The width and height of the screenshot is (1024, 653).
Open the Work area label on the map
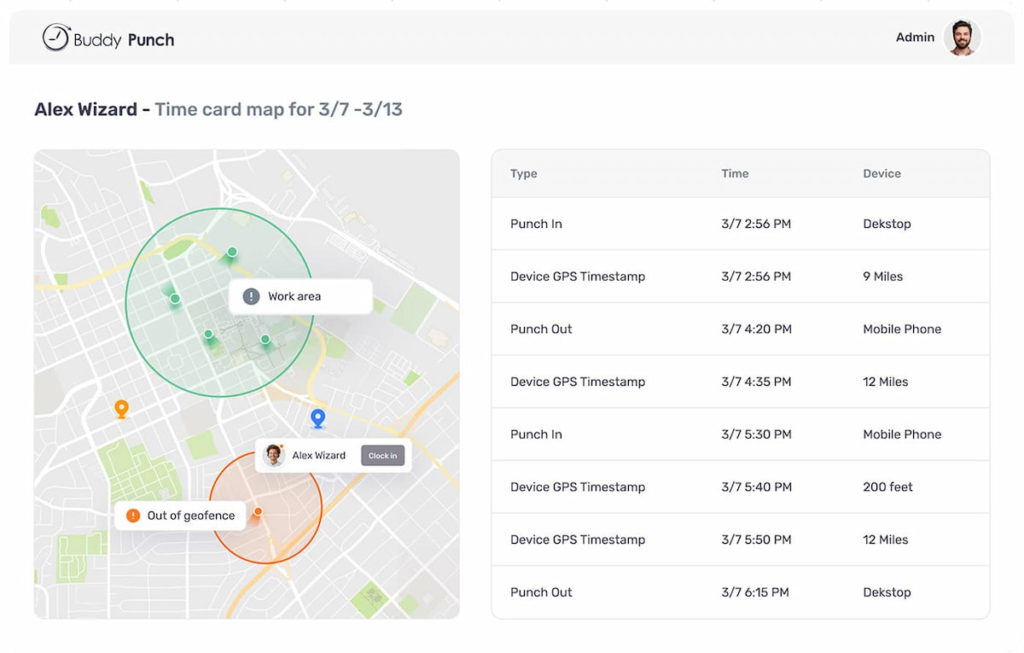pyautogui.click(x=299, y=296)
